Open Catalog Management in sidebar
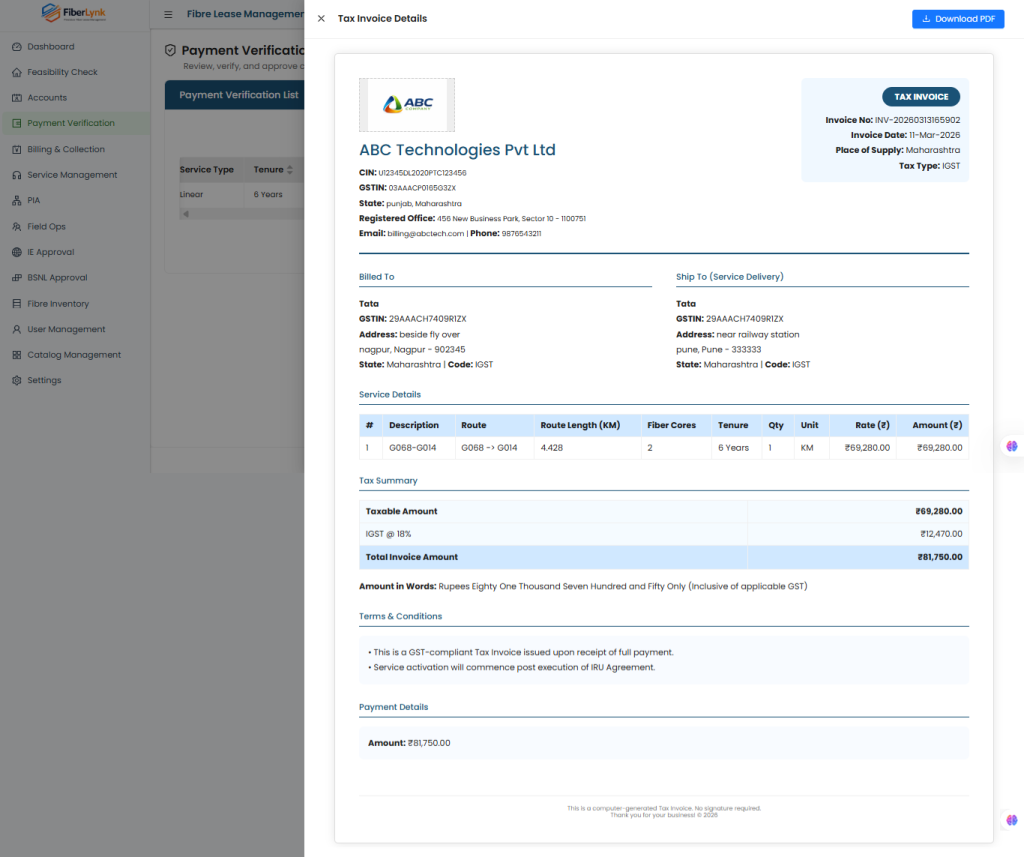 (73, 355)
